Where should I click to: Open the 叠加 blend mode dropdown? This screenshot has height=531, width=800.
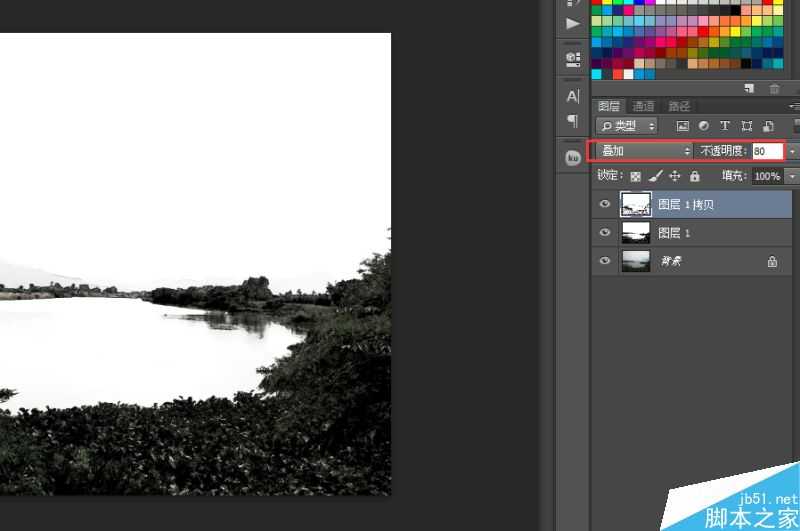642,151
